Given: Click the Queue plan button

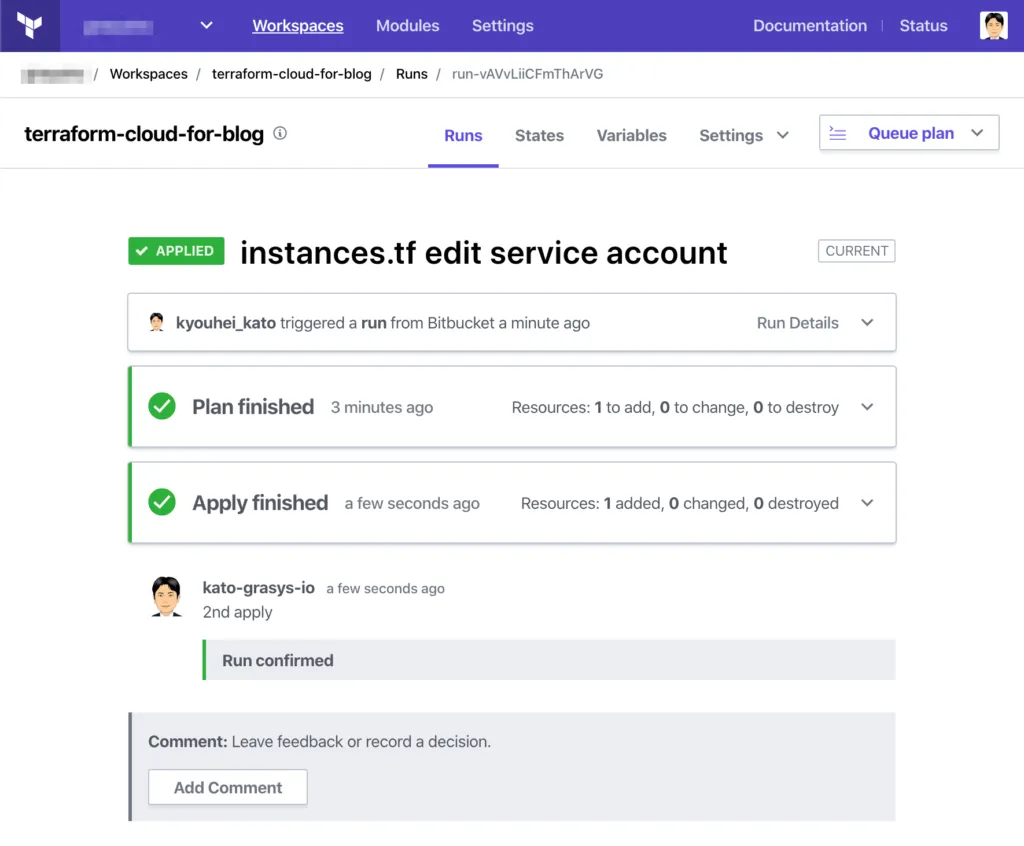Looking at the screenshot, I should click(x=909, y=133).
